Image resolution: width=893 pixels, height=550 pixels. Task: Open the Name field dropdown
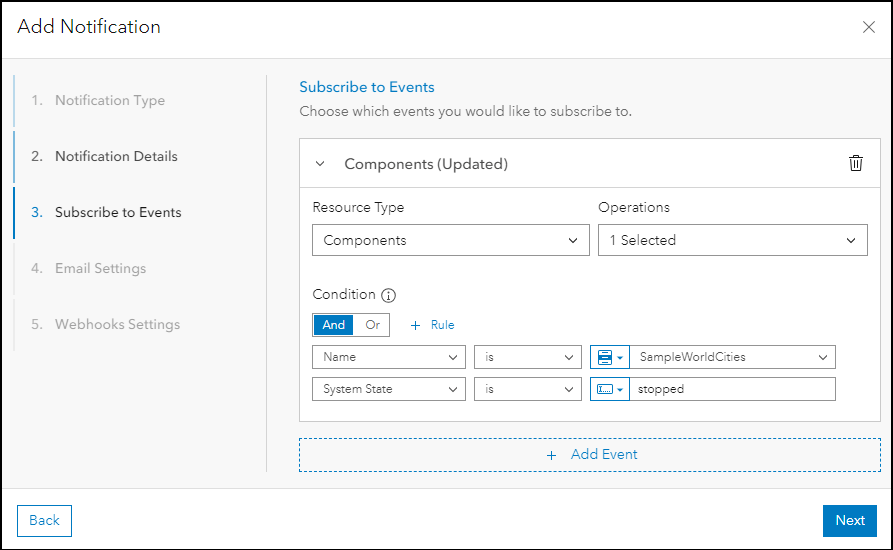(x=388, y=357)
